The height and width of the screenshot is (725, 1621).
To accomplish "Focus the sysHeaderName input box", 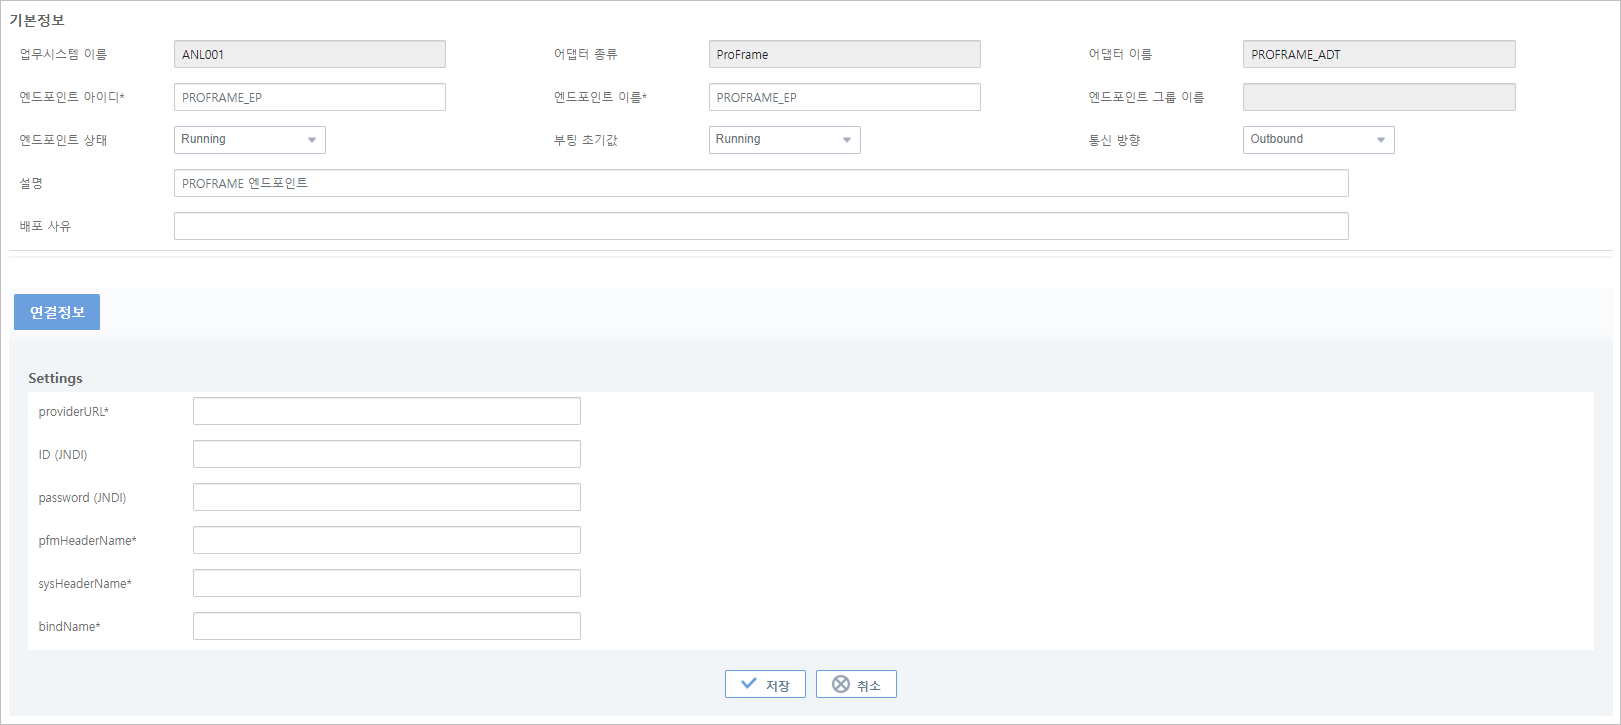I will 386,583.
